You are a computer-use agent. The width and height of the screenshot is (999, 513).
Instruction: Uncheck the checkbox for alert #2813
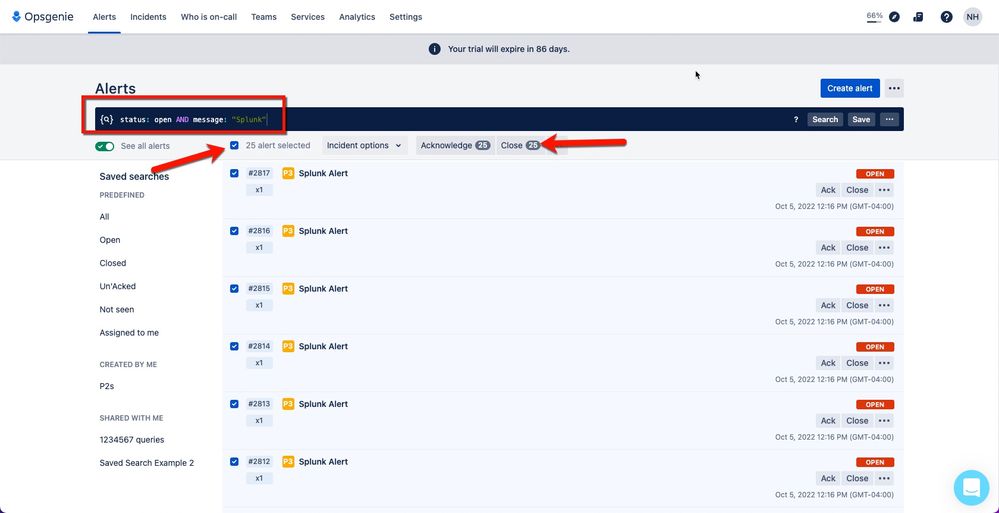click(234, 404)
